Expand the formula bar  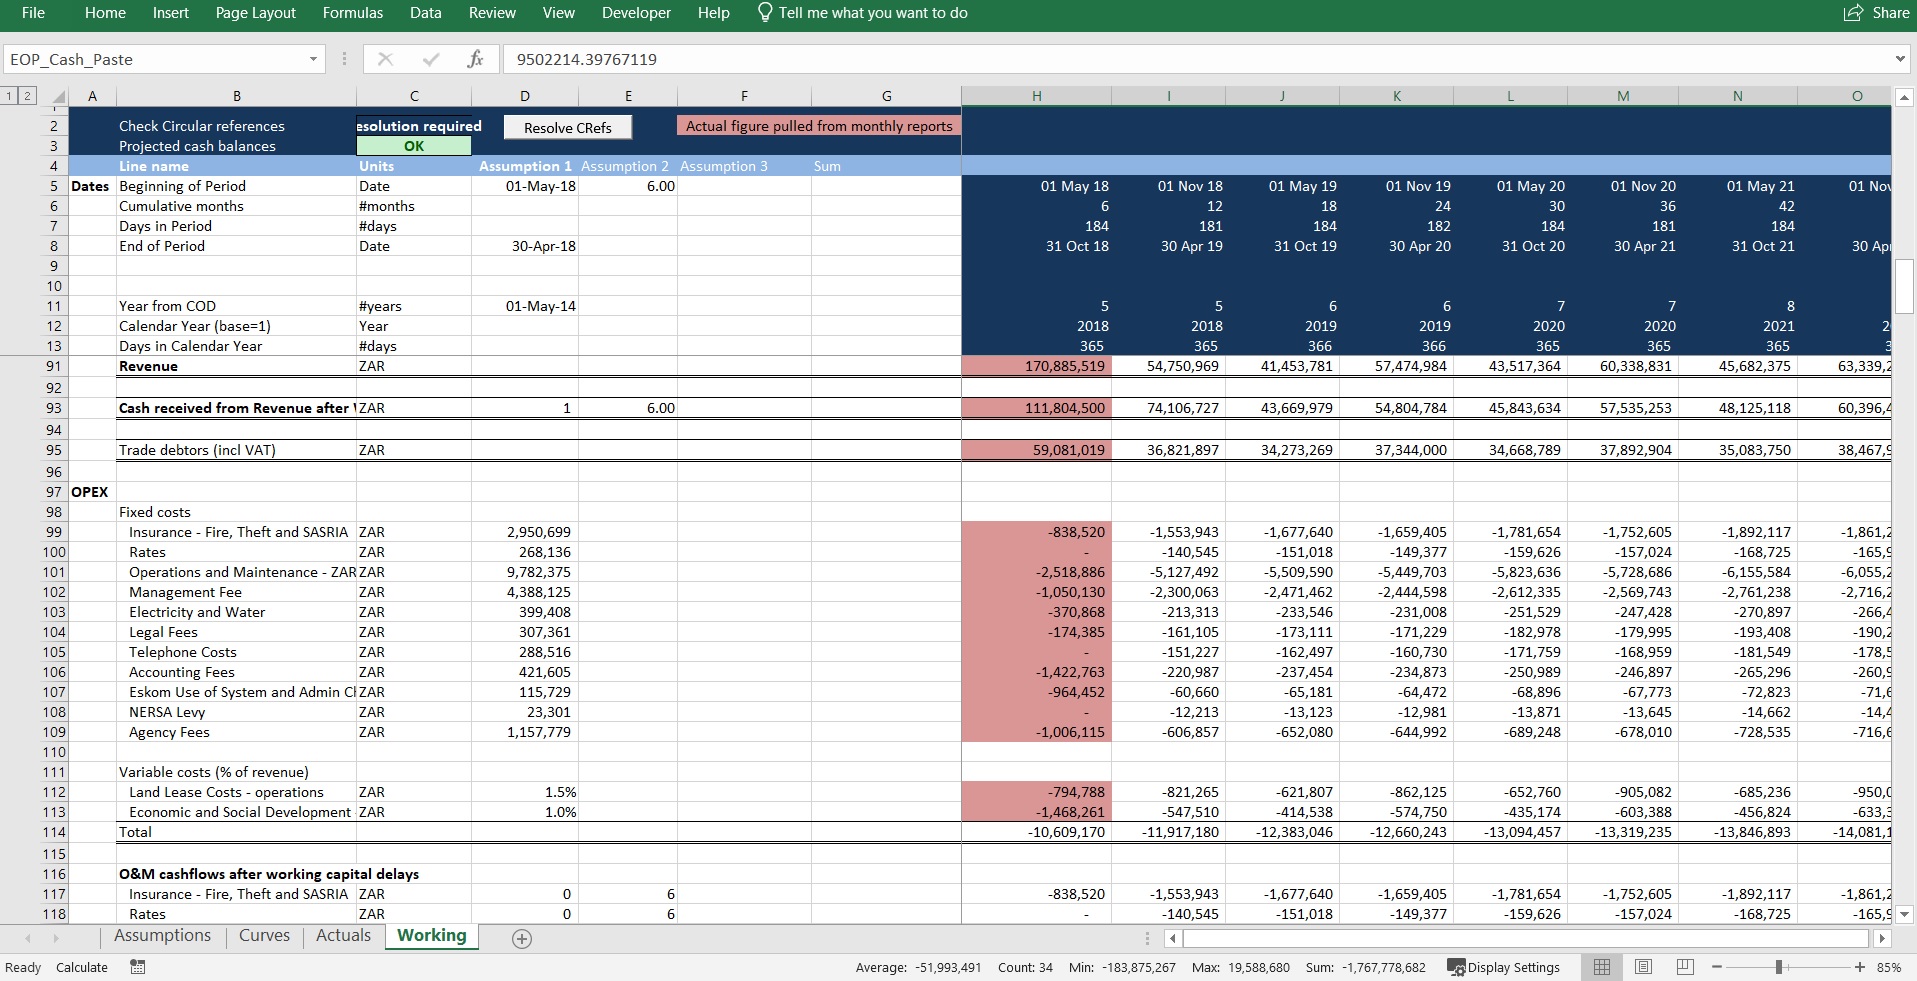pos(1900,59)
